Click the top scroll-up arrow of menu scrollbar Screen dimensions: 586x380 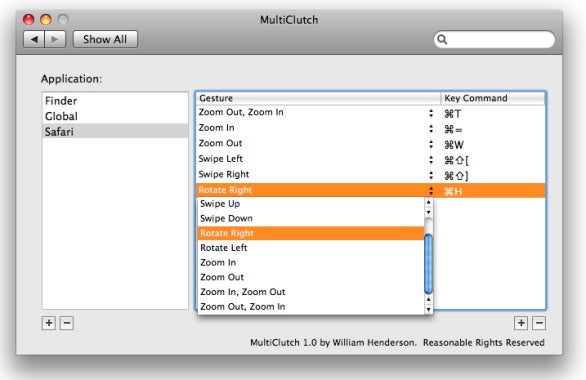pos(428,202)
